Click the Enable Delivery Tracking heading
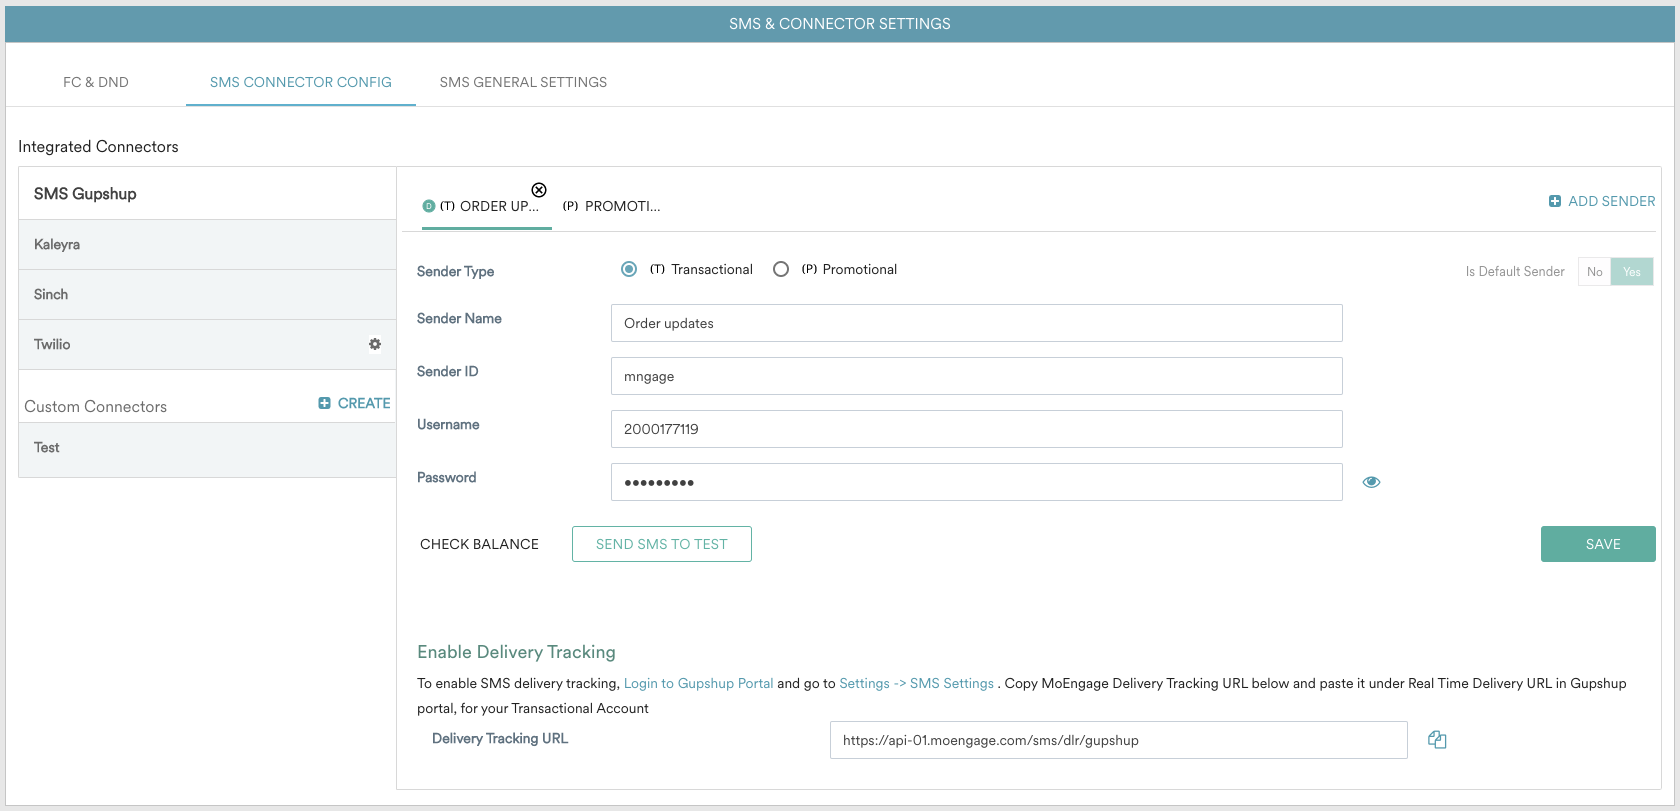Screen dimensions: 1680x811 click(x=516, y=652)
